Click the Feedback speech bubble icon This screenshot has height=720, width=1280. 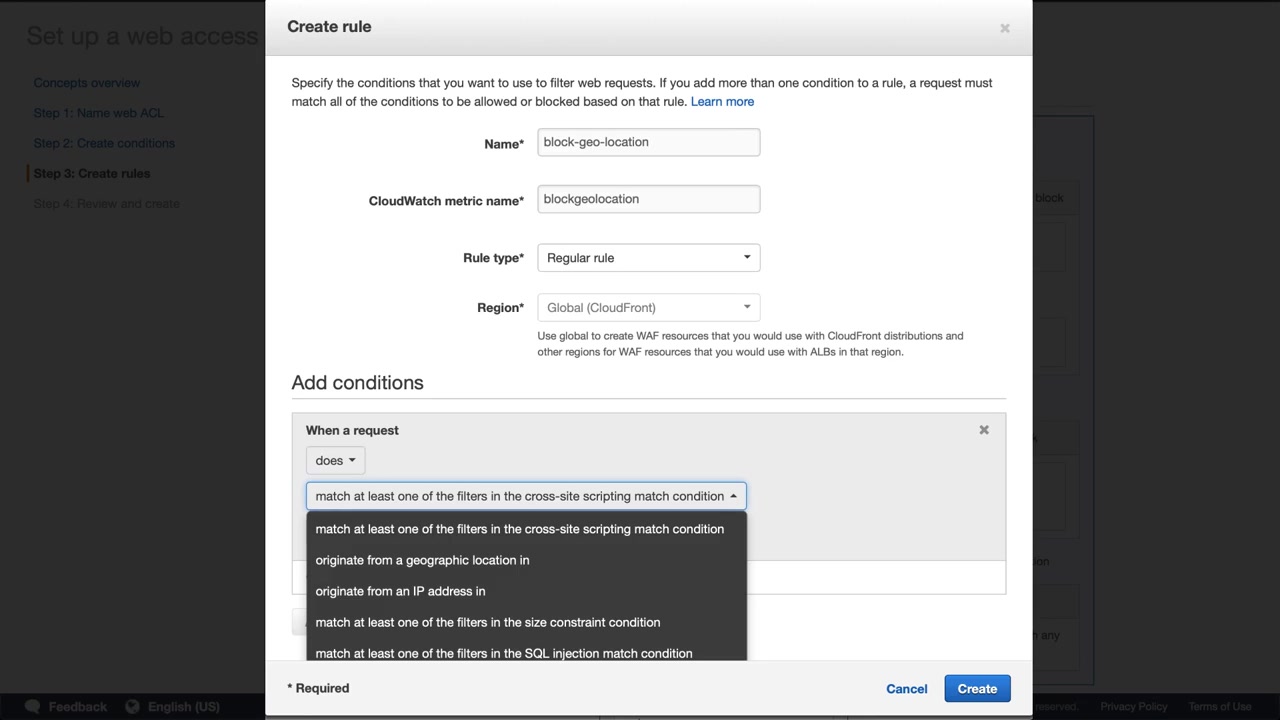[32, 707]
